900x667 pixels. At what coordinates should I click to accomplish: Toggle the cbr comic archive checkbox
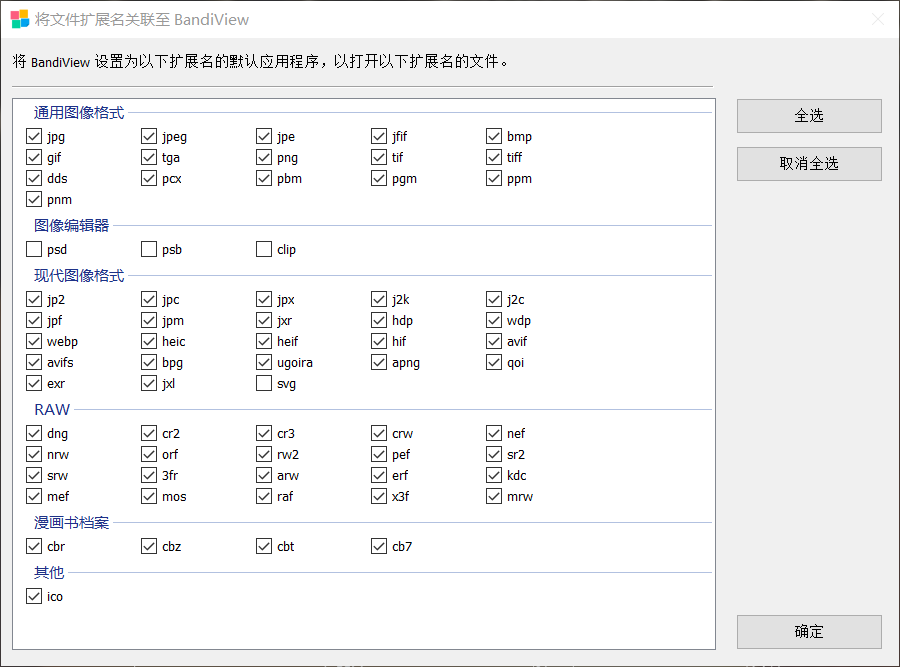point(34,546)
